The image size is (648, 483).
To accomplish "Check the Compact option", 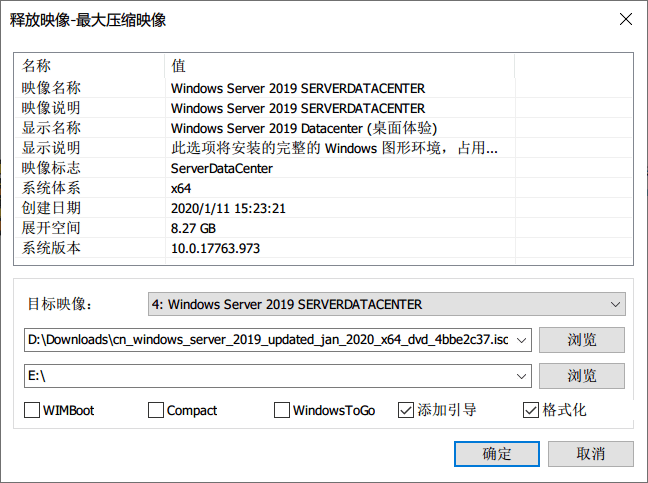I will tap(156, 410).
